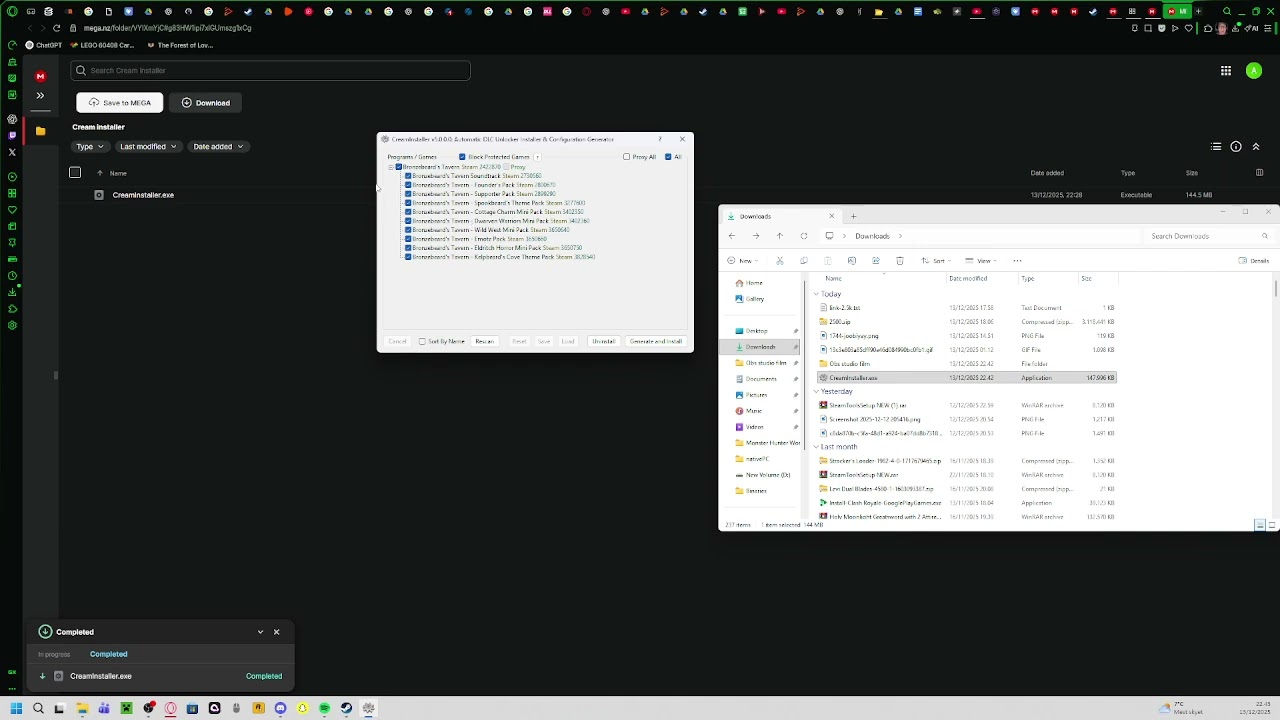
Task: Collapse the Last month group in Explorer
Action: pos(816,447)
